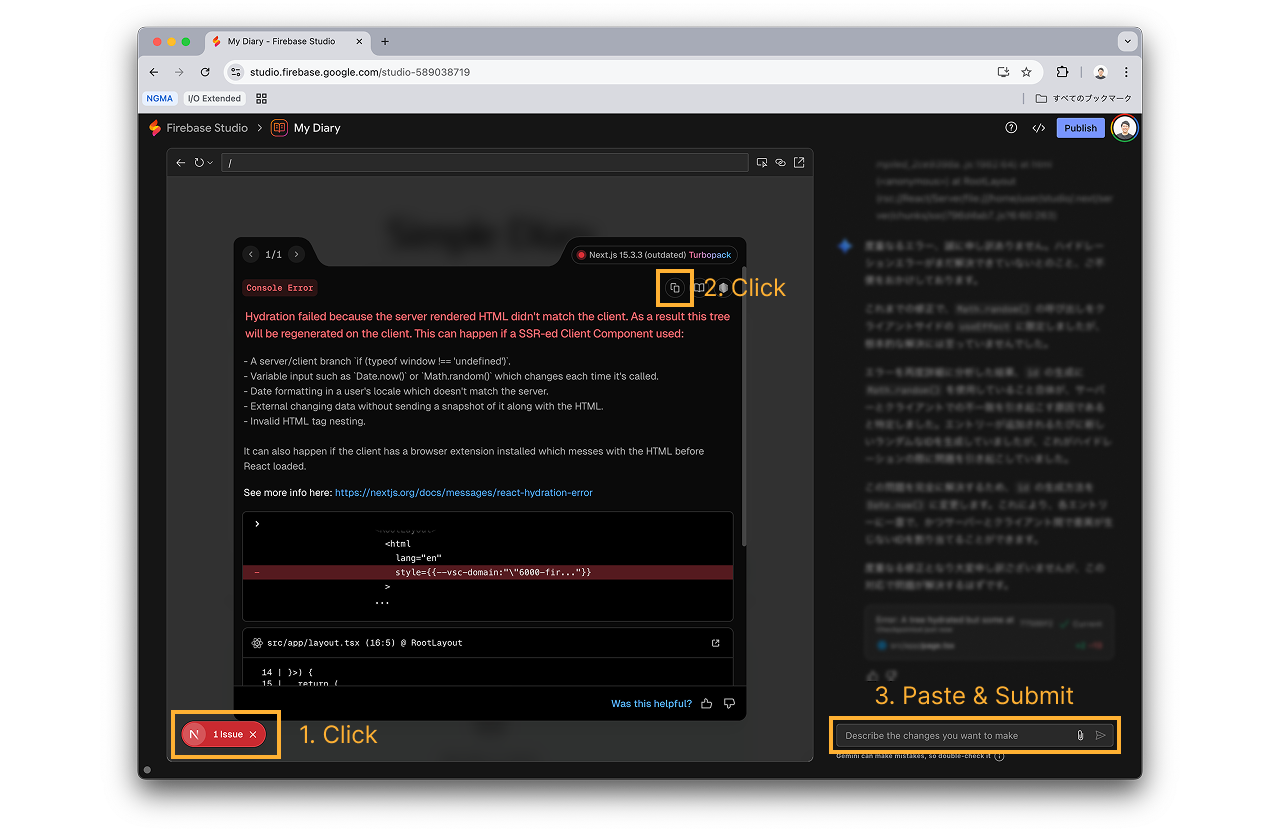Click the Describe the changes input field
This screenshot has height=832, width=1280.
tap(950, 734)
